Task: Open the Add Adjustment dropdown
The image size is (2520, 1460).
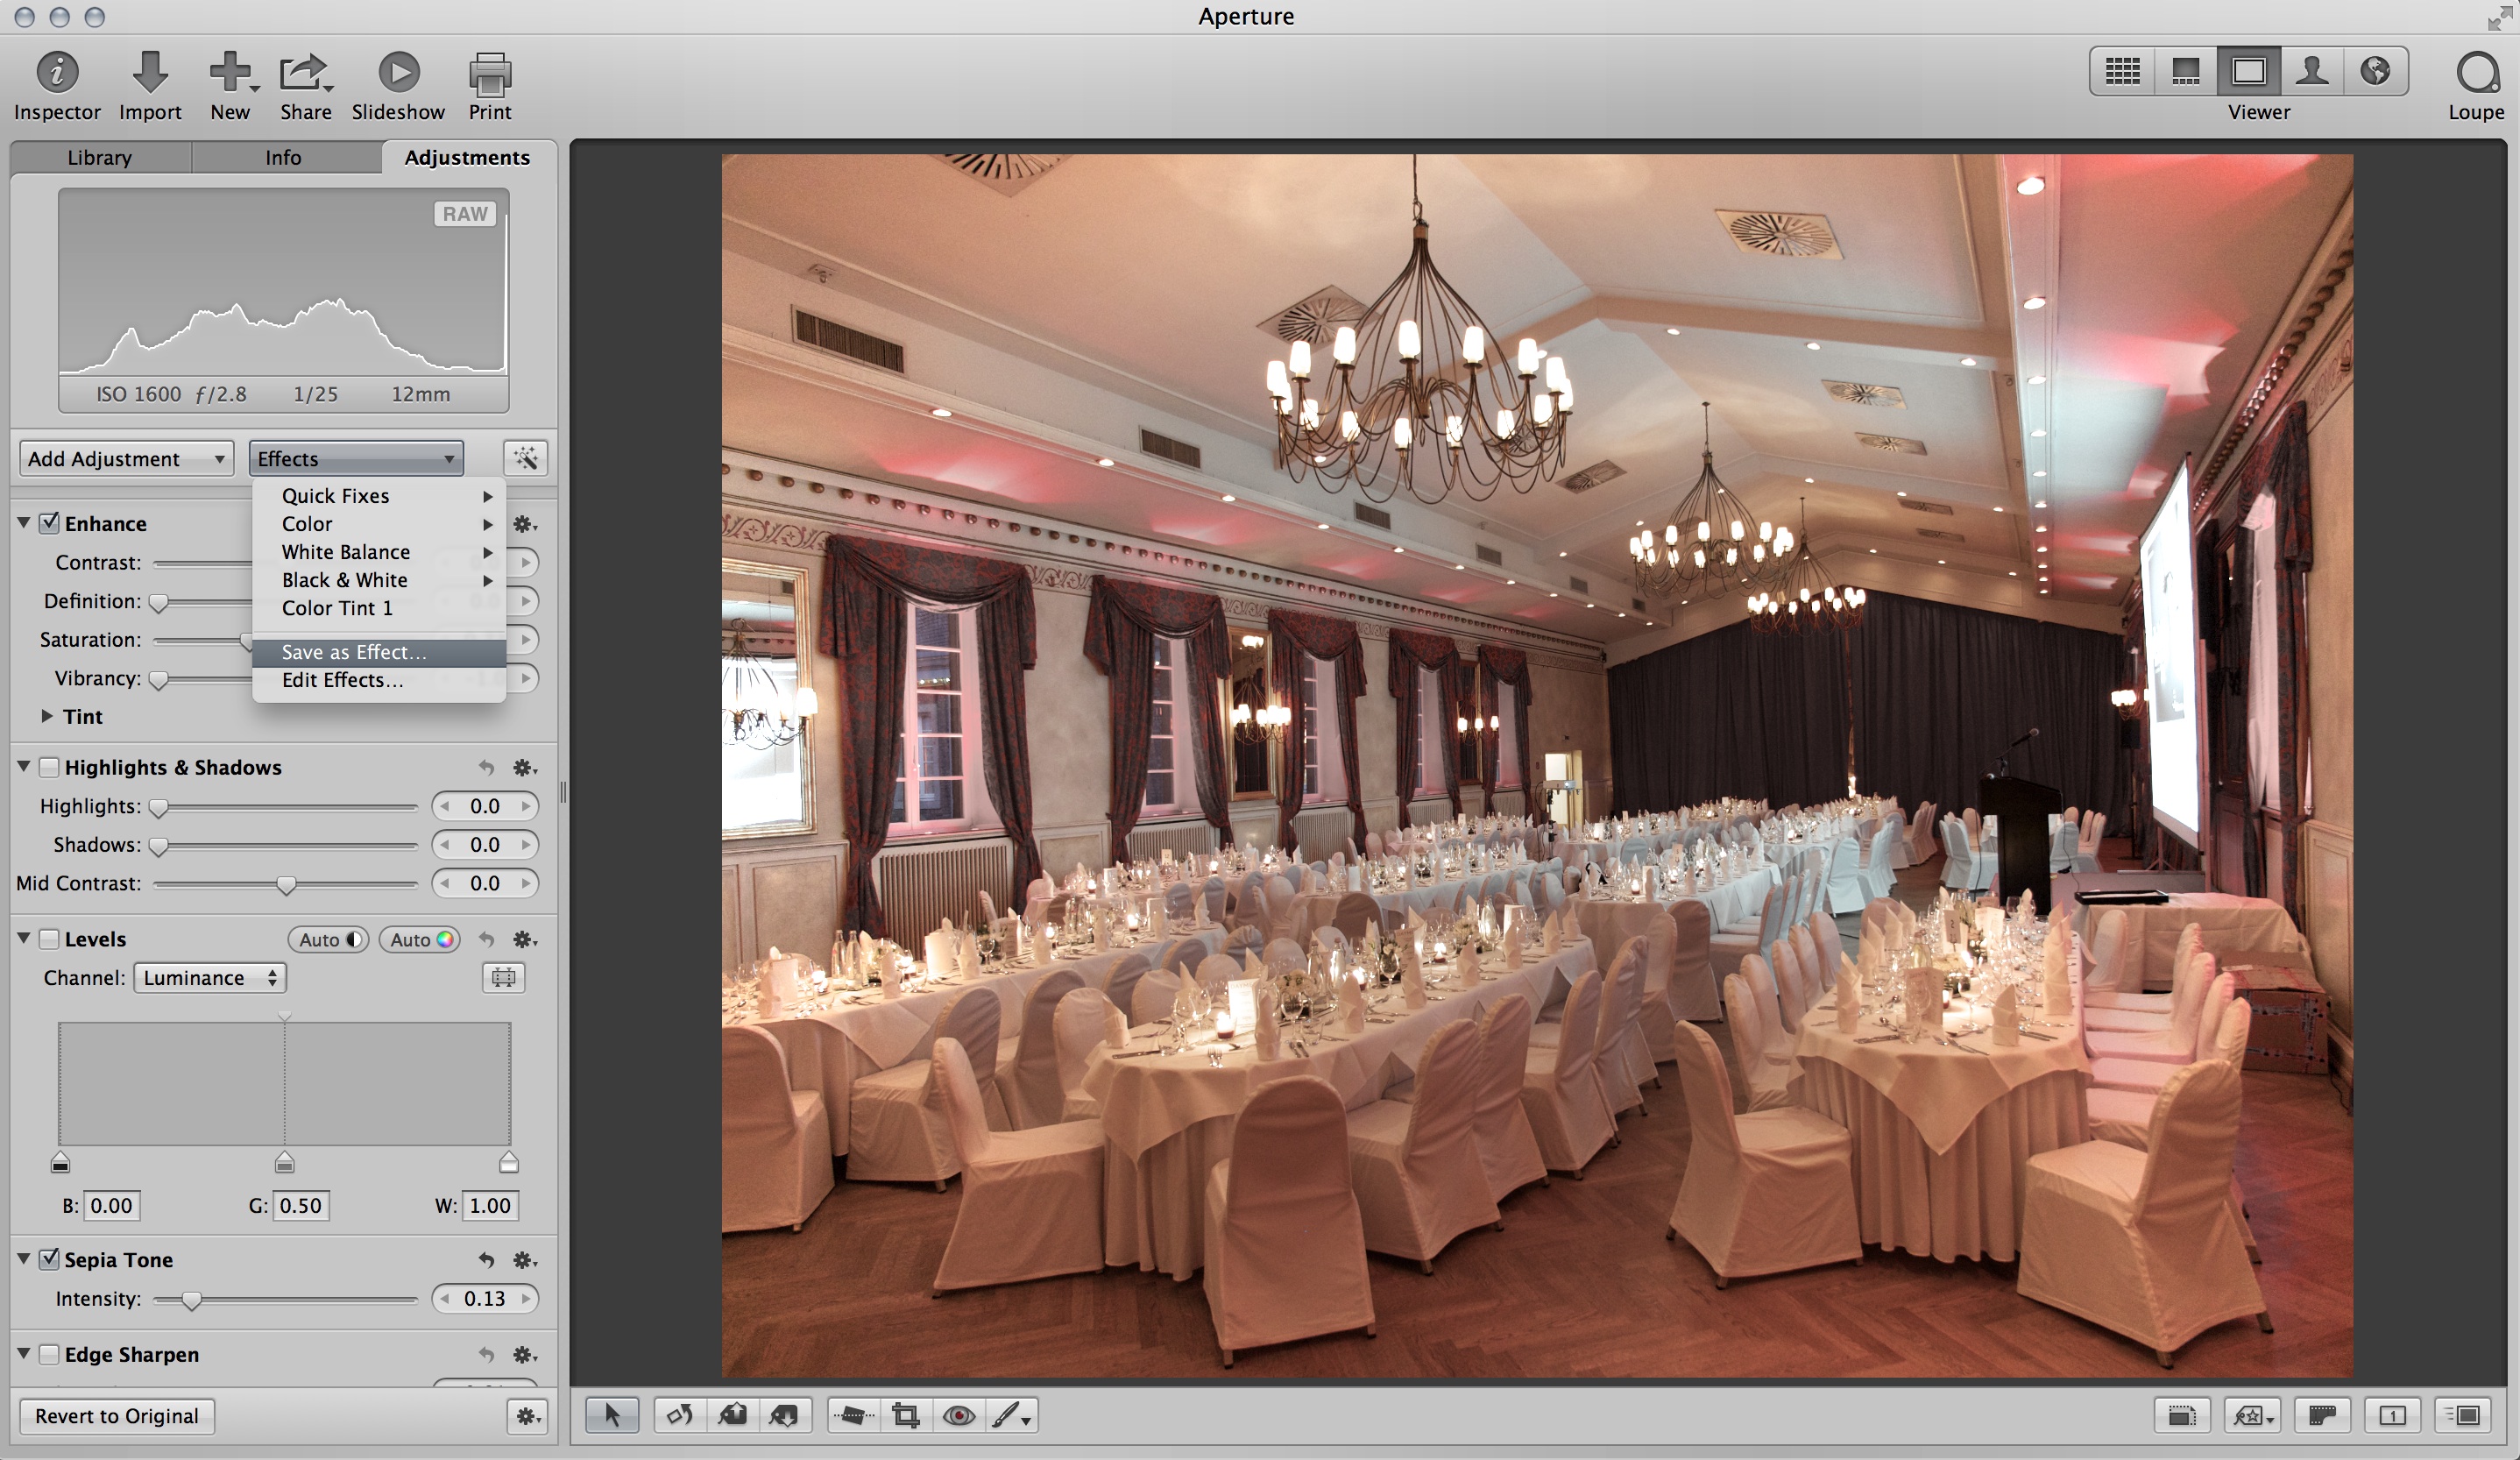Action: [126, 458]
